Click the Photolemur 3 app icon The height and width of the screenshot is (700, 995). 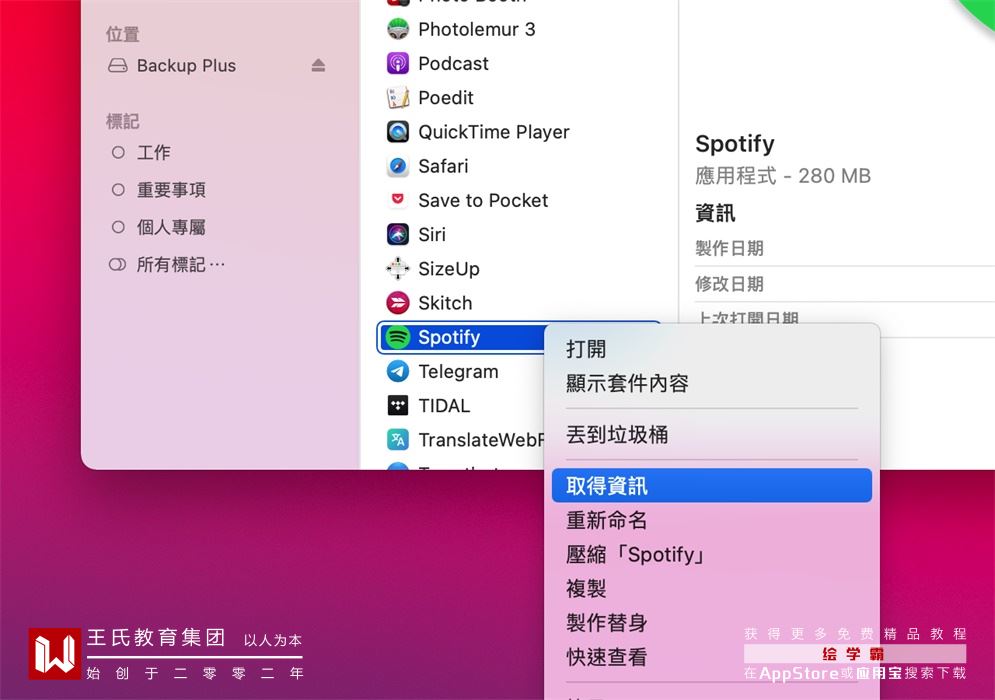tap(398, 29)
